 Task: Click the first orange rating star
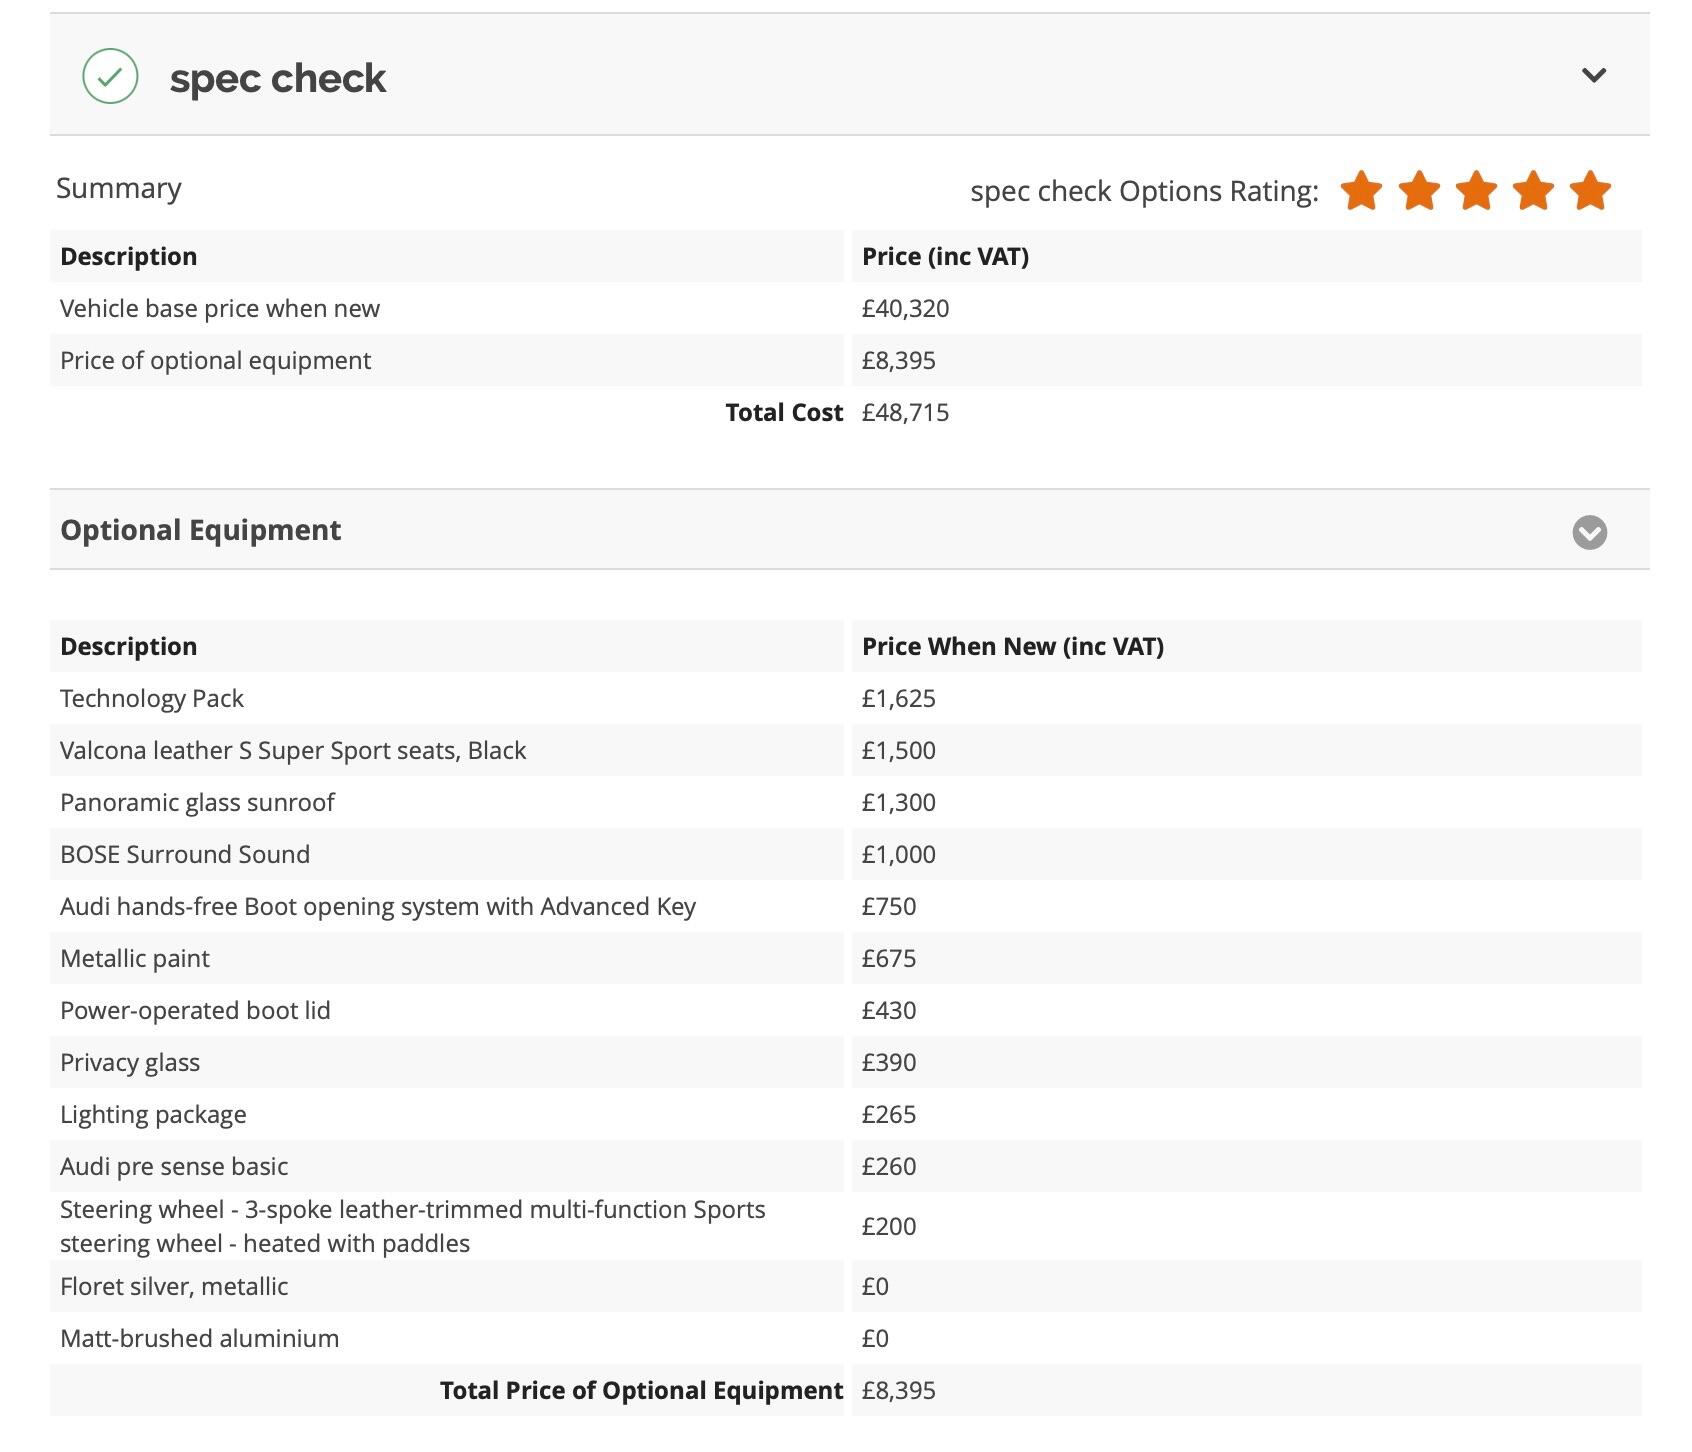click(x=1362, y=190)
